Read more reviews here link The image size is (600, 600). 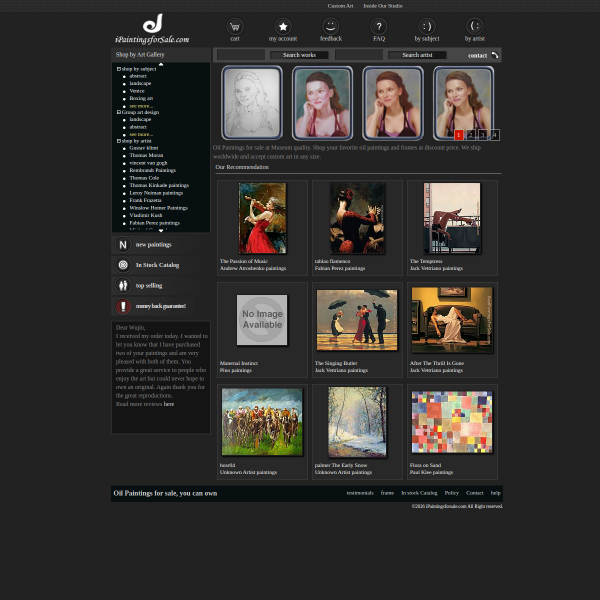(169, 404)
